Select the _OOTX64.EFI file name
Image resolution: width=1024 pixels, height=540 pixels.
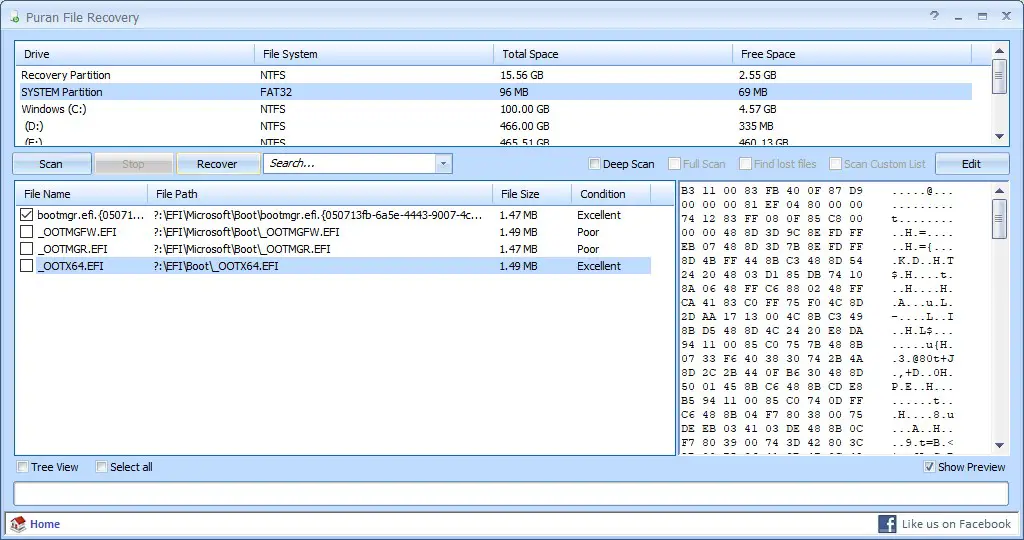(71, 266)
